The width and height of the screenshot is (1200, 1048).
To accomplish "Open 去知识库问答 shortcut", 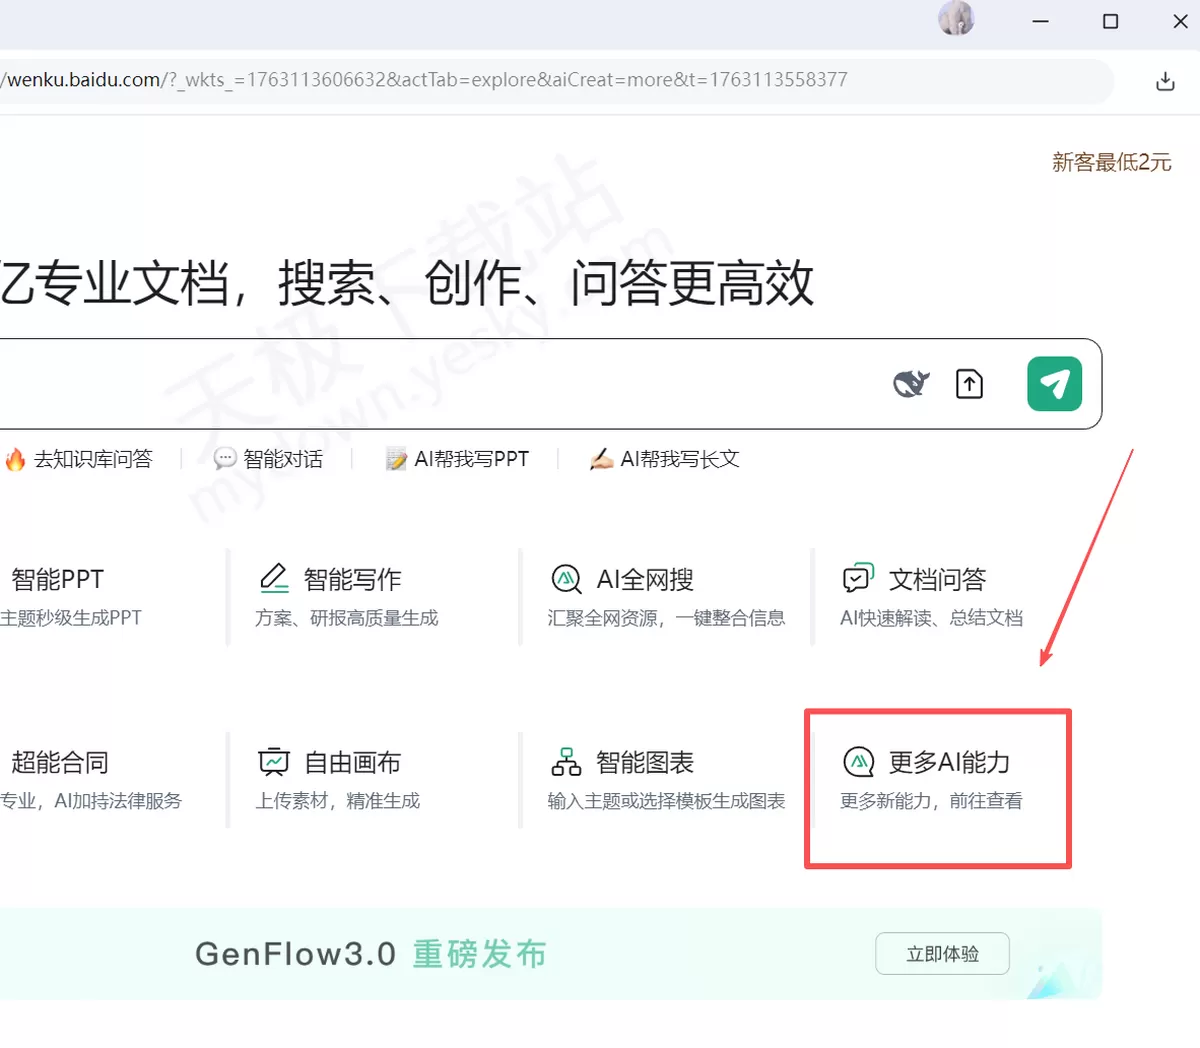I will click(78, 459).
